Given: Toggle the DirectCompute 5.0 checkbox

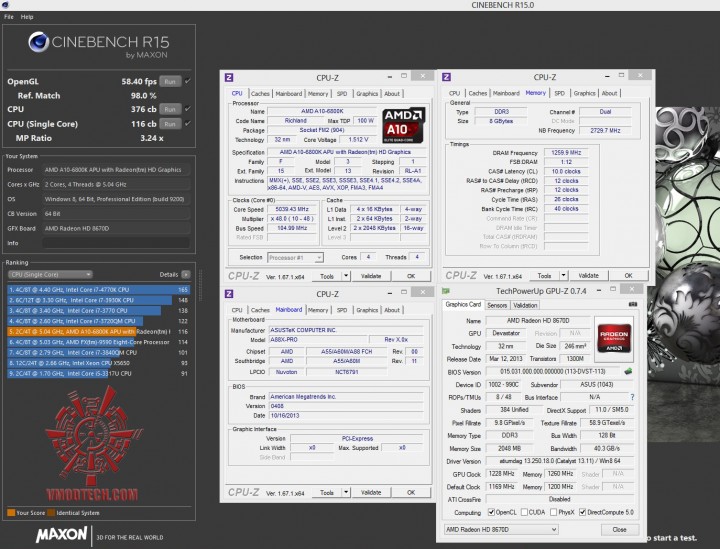Looking at the screenshot, I should [x=582, y=512].
